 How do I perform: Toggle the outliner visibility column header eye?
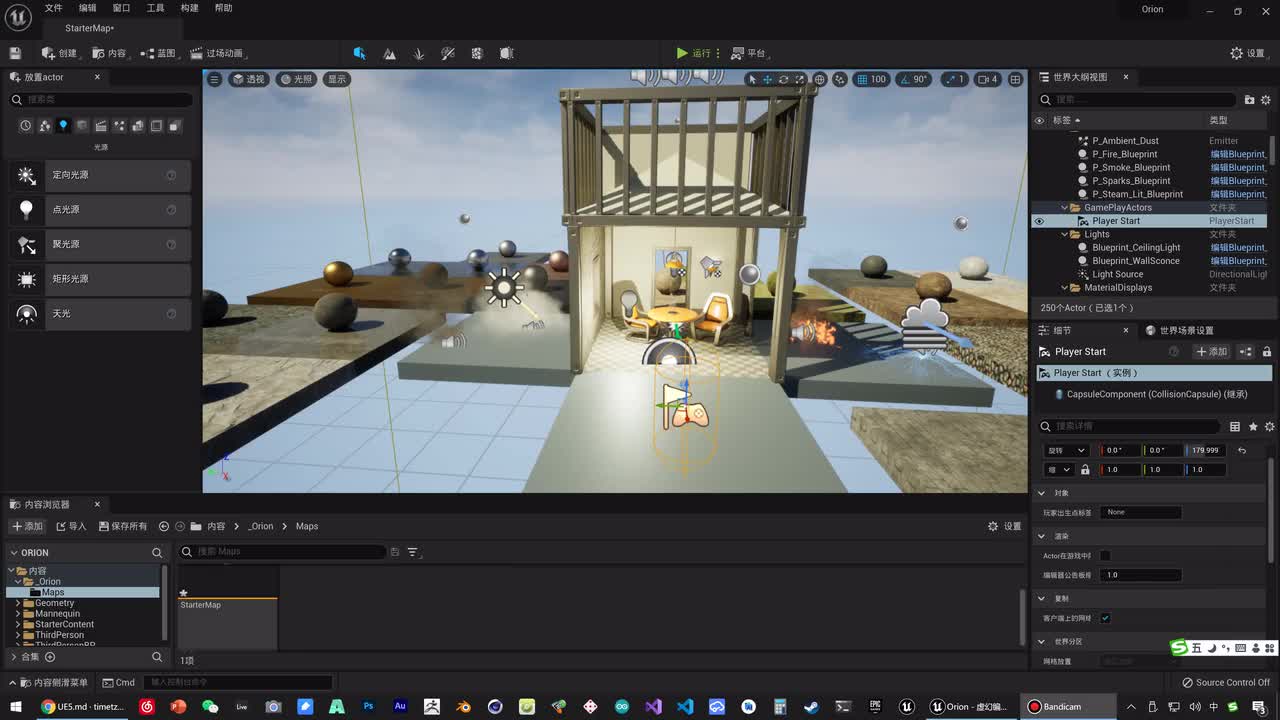click(1039, 121)
